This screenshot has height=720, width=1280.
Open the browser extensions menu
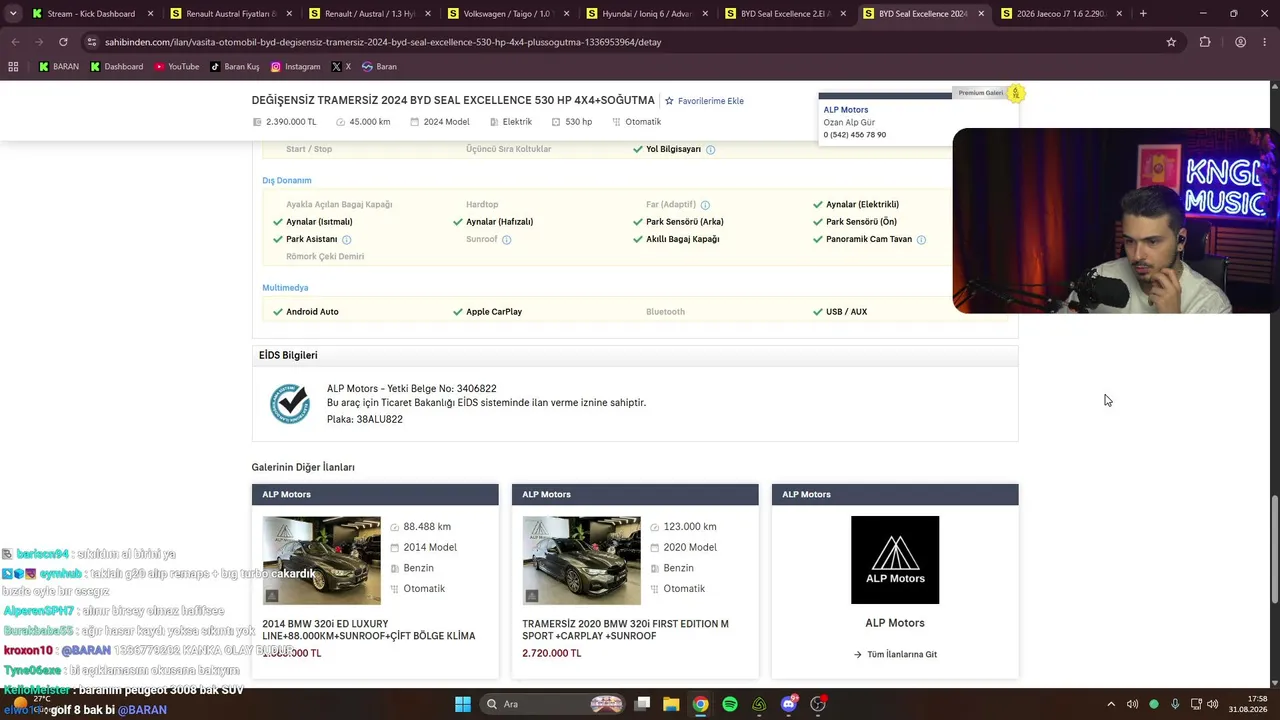pos(1205,42)
